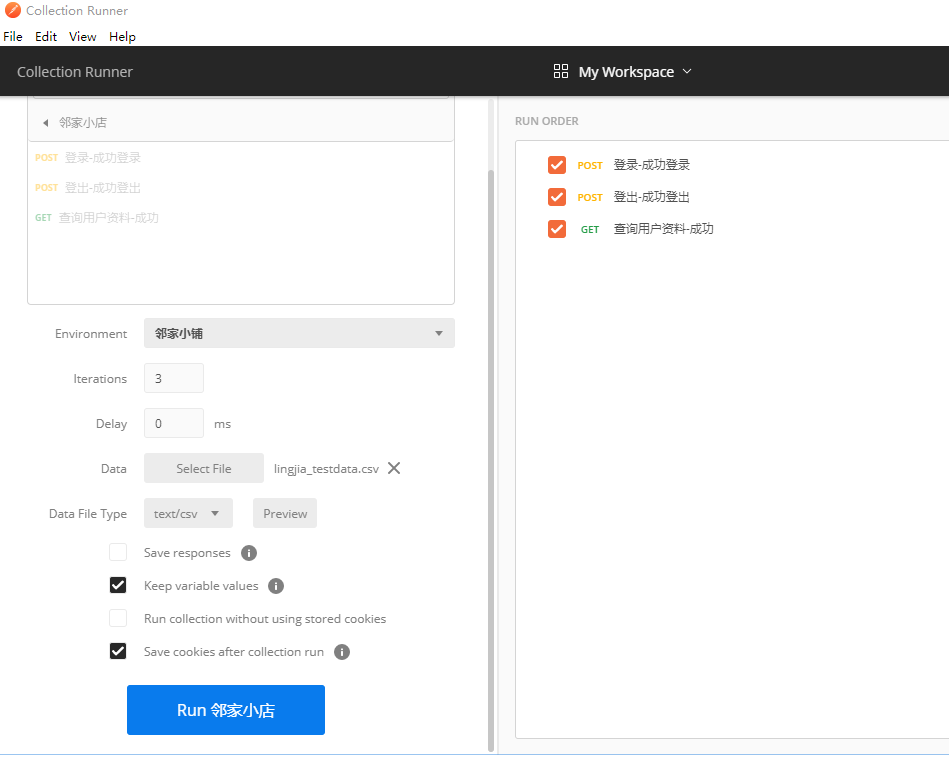Screen dimensions: 949x762
Task: Click the info icon next to Keep variable values
Action: [x=275, y=585]
